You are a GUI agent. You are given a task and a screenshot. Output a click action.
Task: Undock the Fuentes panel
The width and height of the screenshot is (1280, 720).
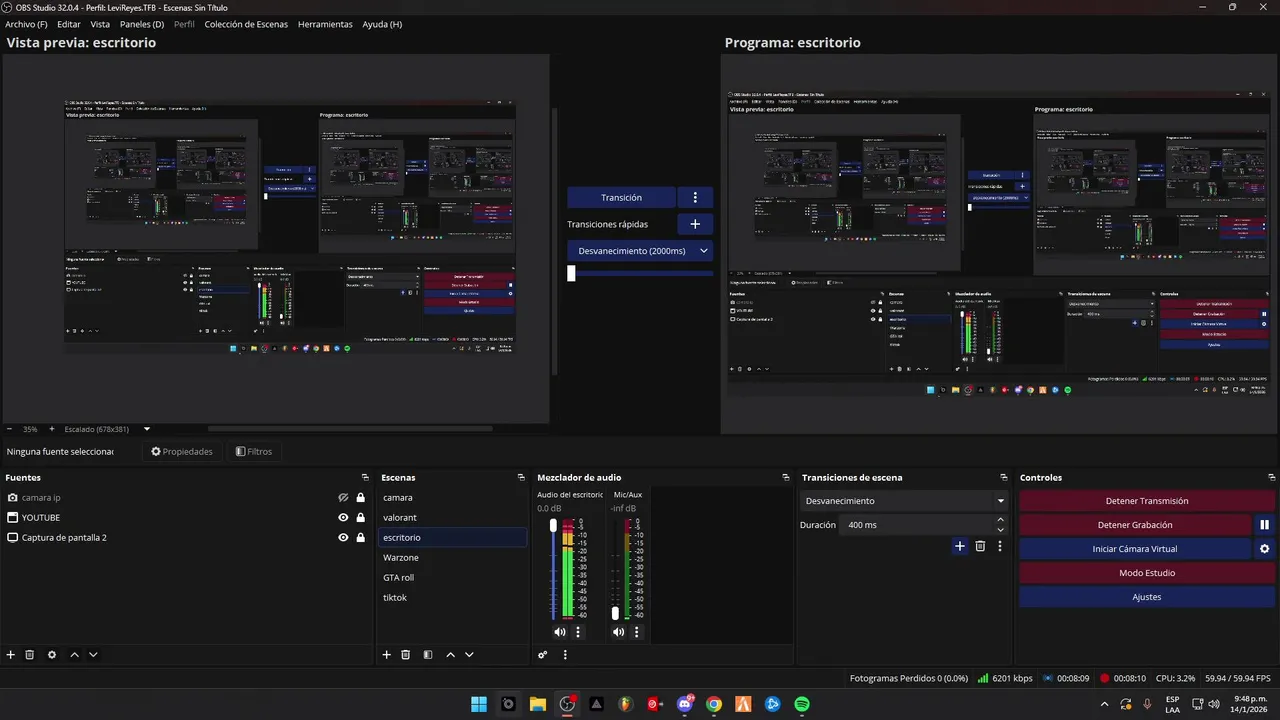pyautogui.click(x=365, y=478)
